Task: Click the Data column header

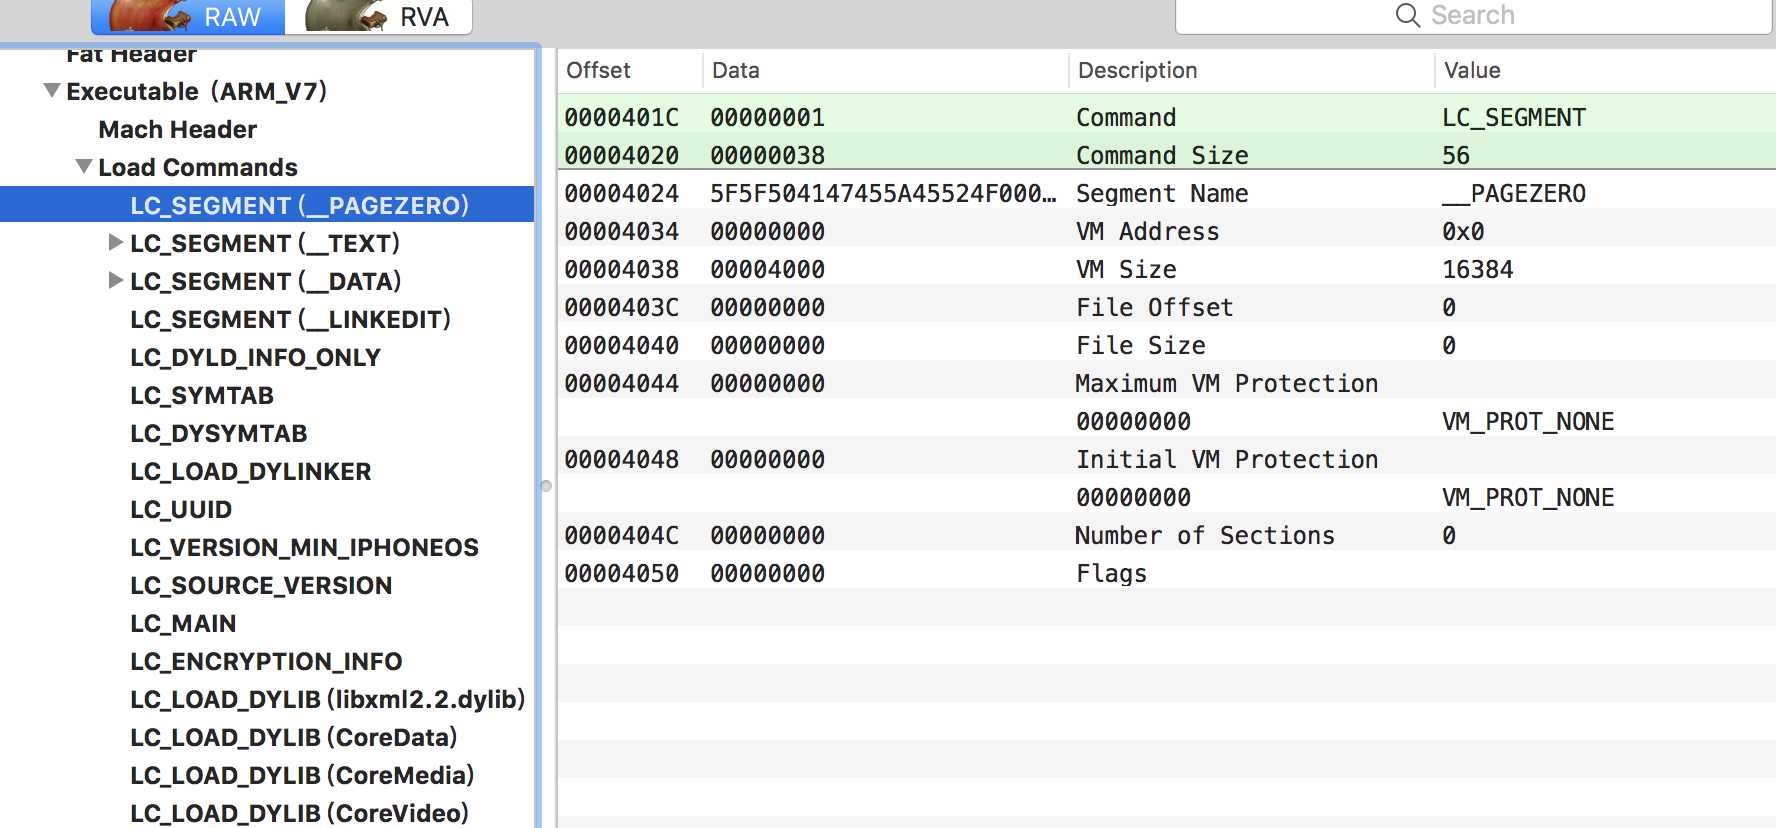Action: click(x=886, y=70)
